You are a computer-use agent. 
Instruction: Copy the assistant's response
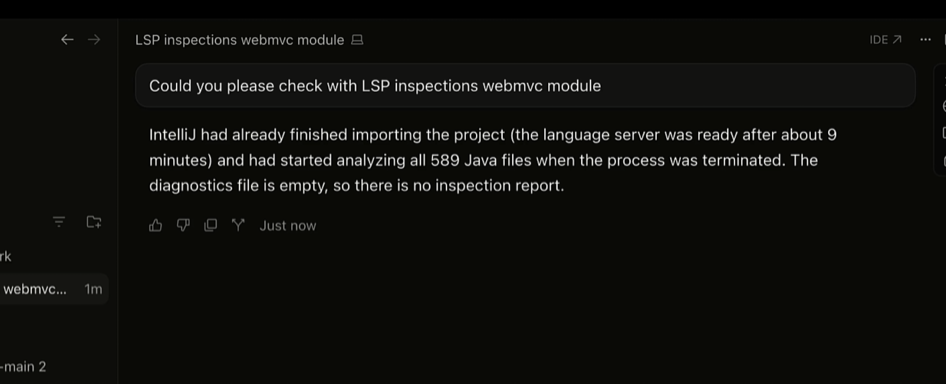(x=211, y=226)
